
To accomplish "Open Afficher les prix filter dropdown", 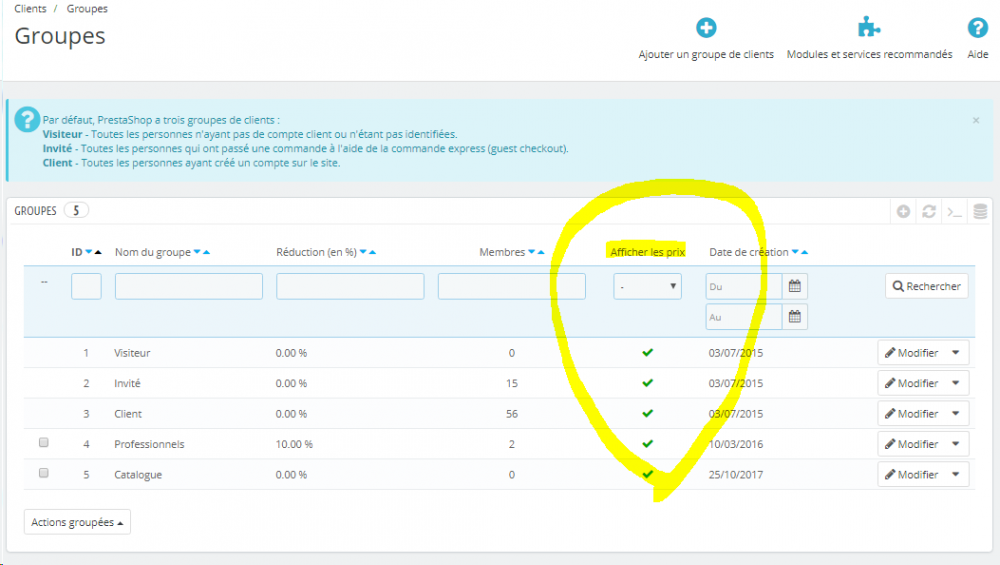I will point(647,286).
